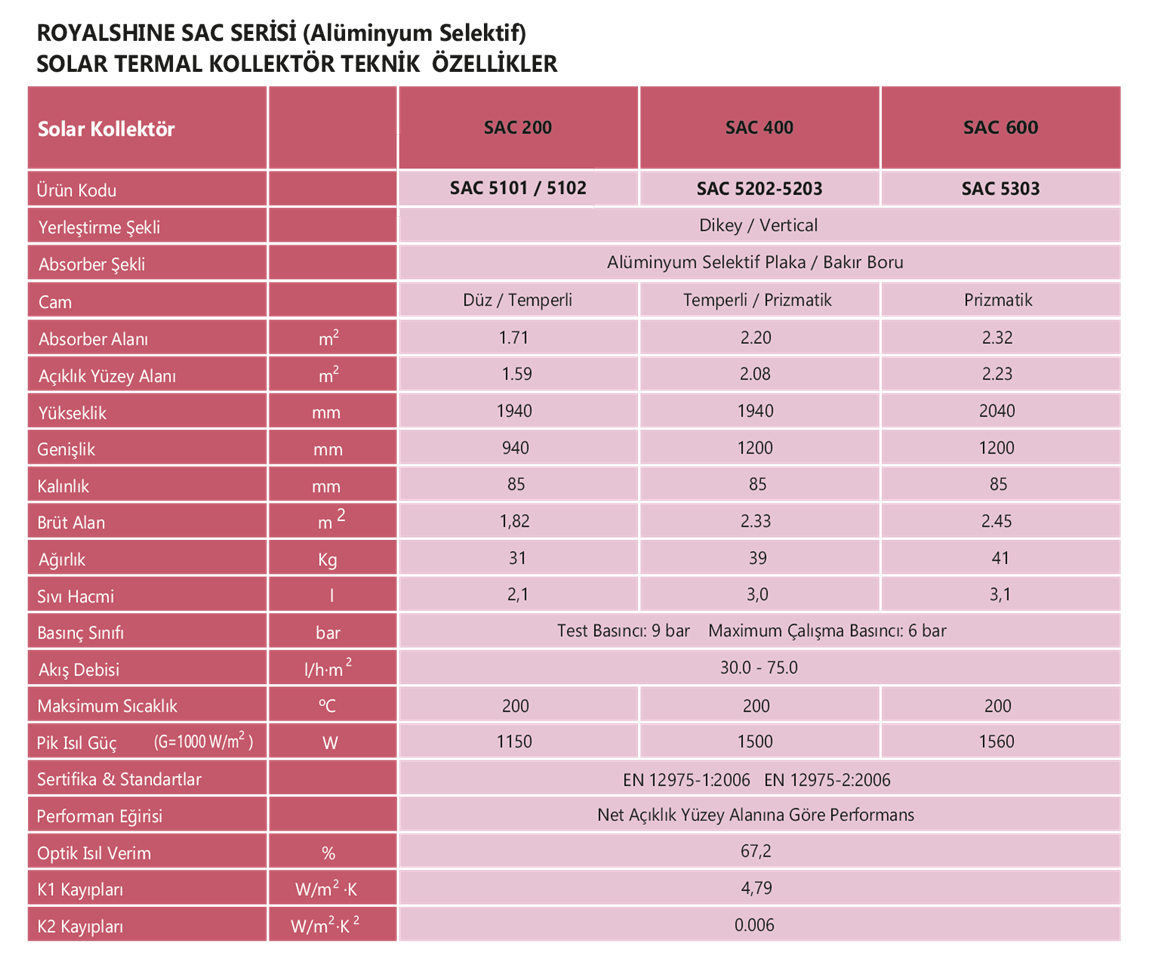Select weight value '39'

click(757, 558)
